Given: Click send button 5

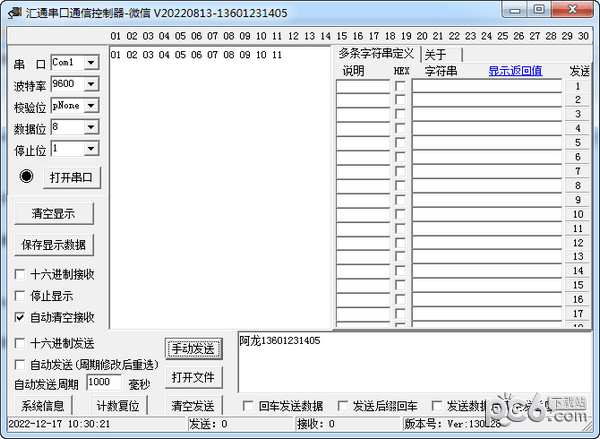Looking at the screenshot, I should (x=577, y=143).
